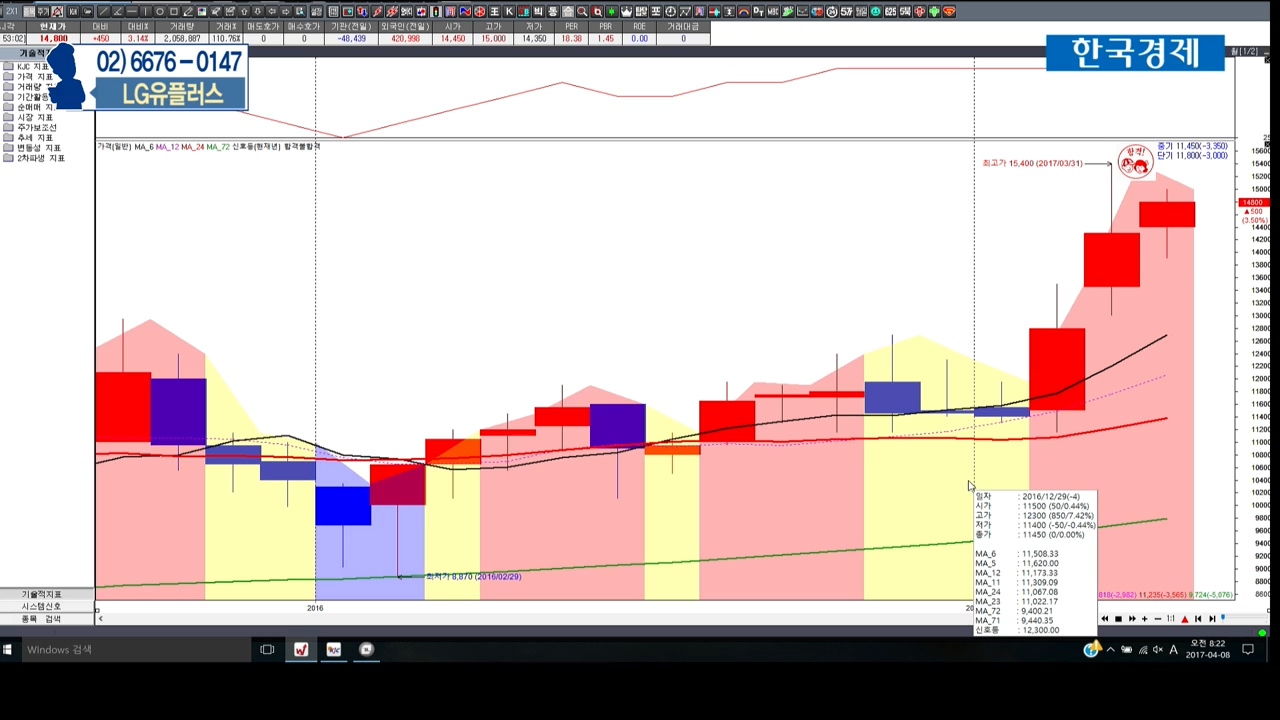Toggle the 변동성 지표 checkbox
Image resolution: width=1280 pixels, height=720 pixels.
9,148
